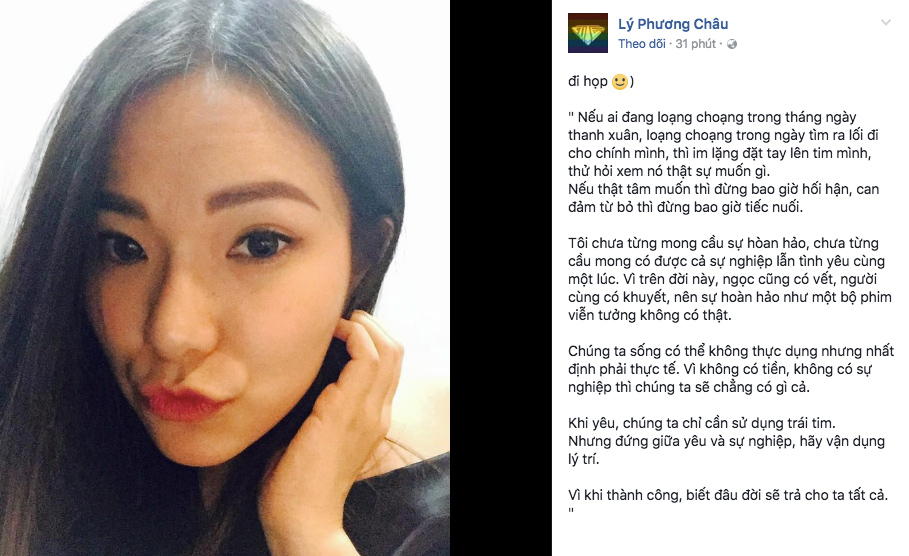Click the "đi họp" caption text
Viewport: 909px width, 556px height.
pos(587,82)
